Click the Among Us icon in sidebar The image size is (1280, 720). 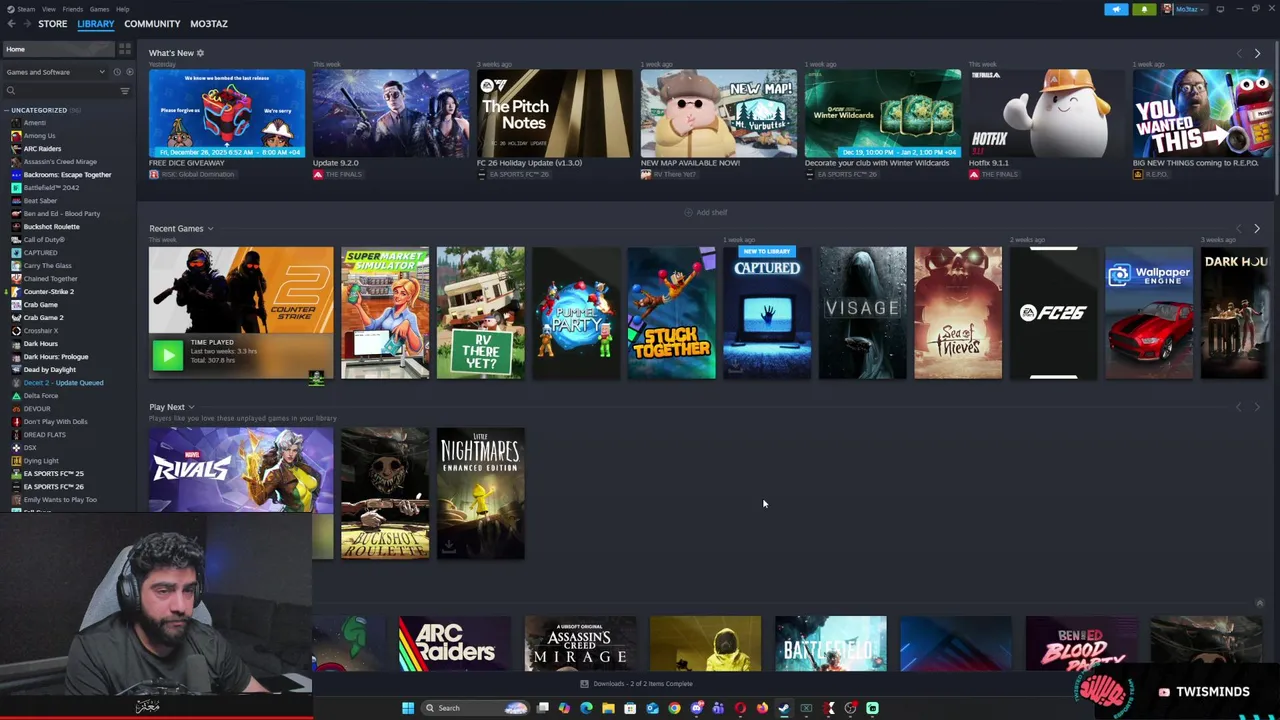(16, 136)
